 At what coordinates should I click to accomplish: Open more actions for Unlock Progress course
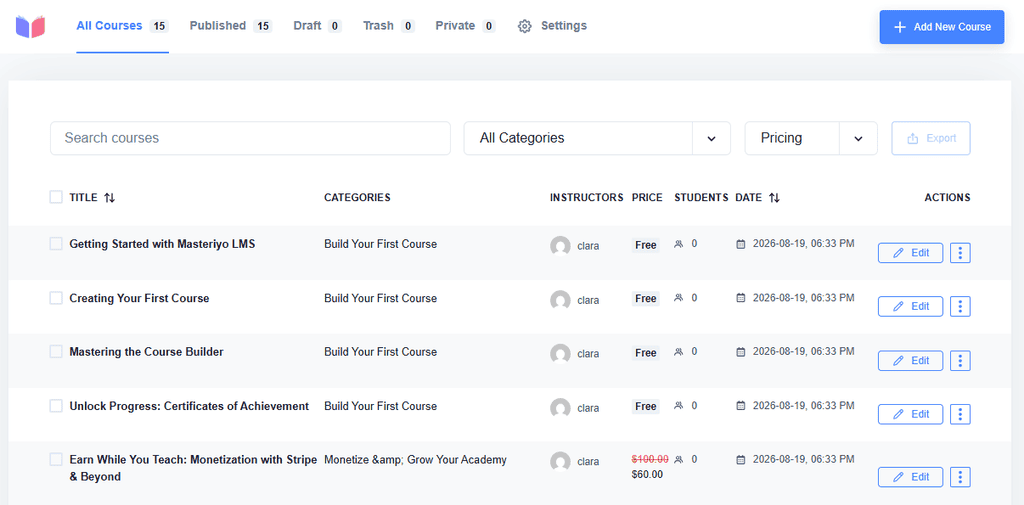[960, 414]
